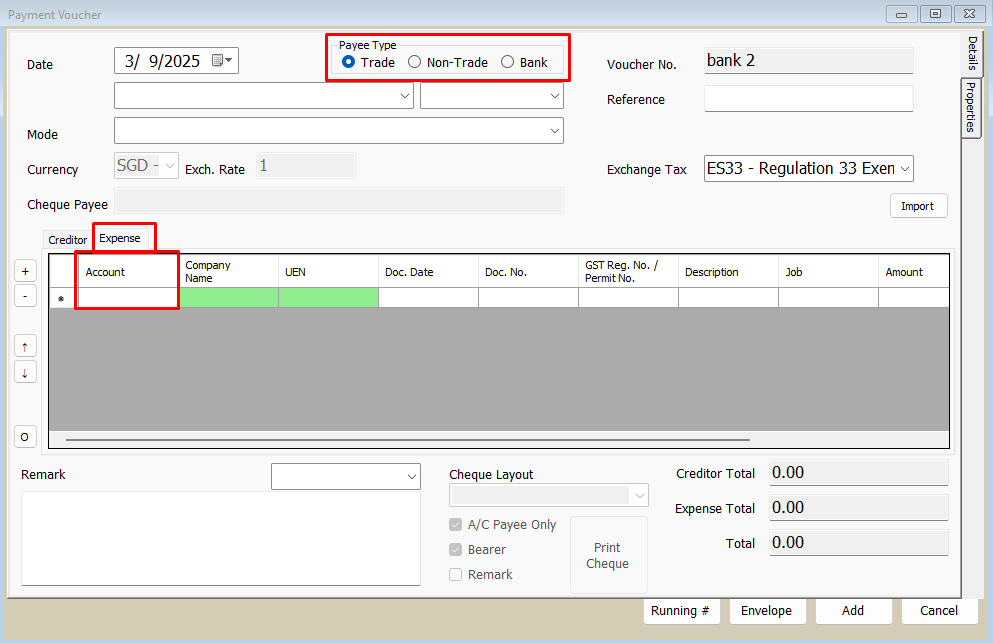Click the plus add row button

25,271
